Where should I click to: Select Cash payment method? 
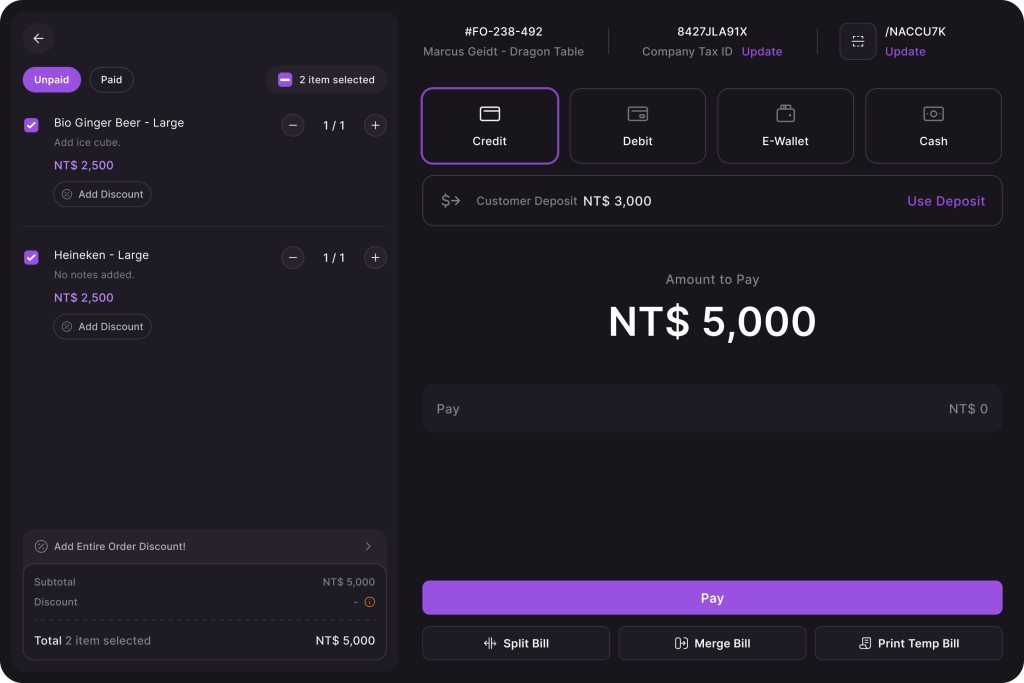click(x=933, y=126)
